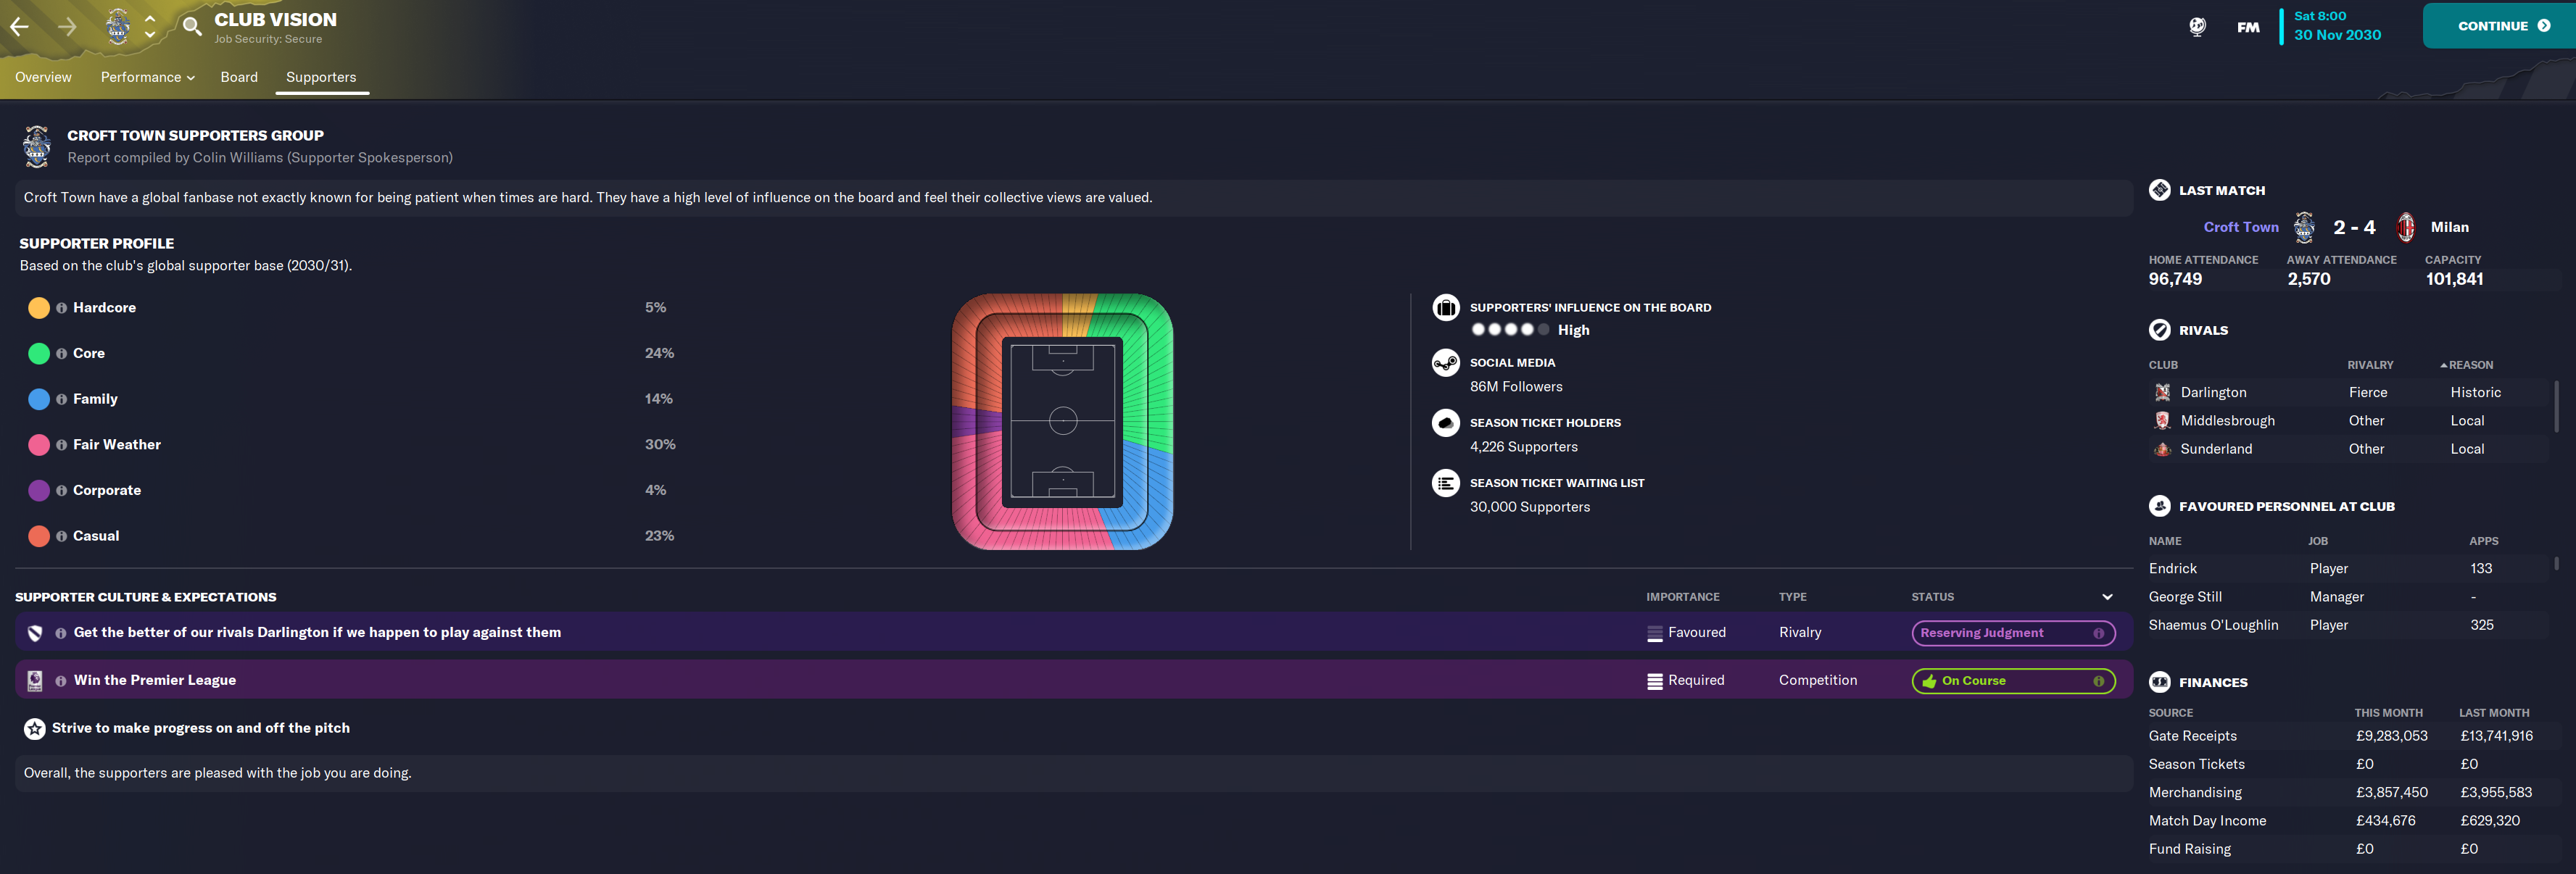Click the Season Ticket Holders icon

(1445, 423)
